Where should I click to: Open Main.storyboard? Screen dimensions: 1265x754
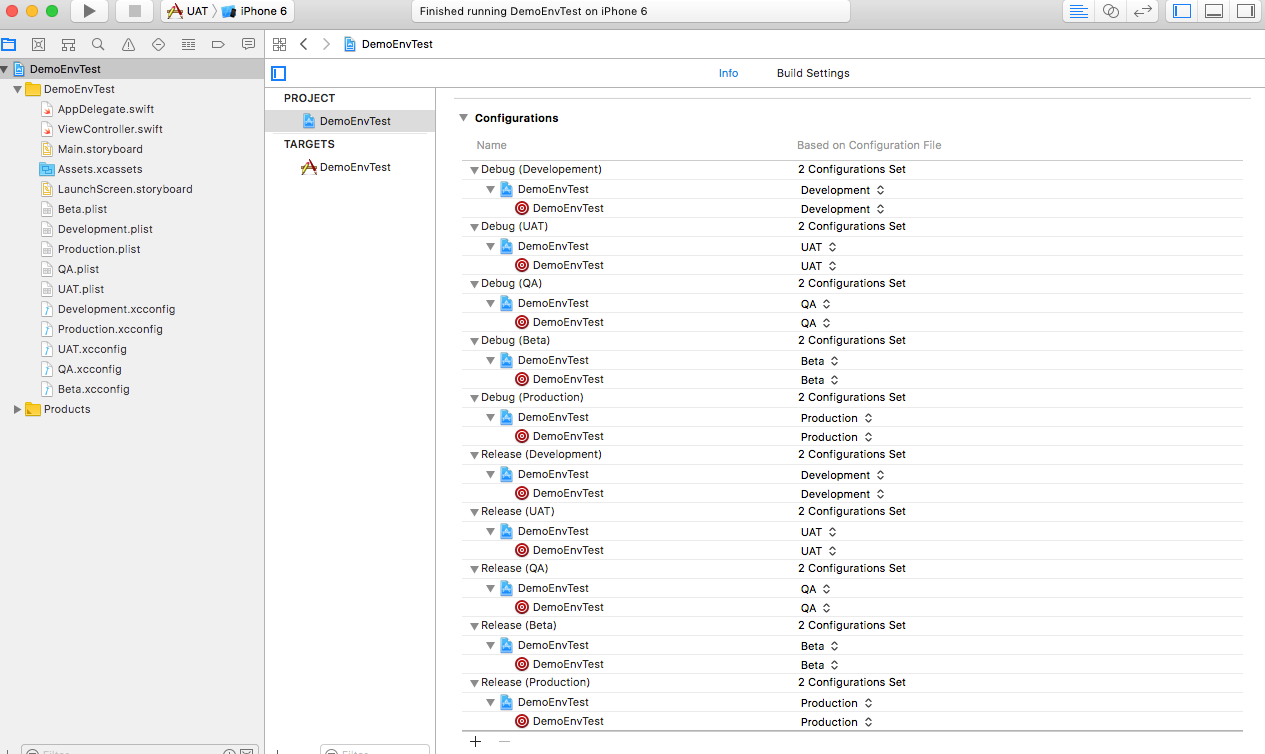click(100, 149)
